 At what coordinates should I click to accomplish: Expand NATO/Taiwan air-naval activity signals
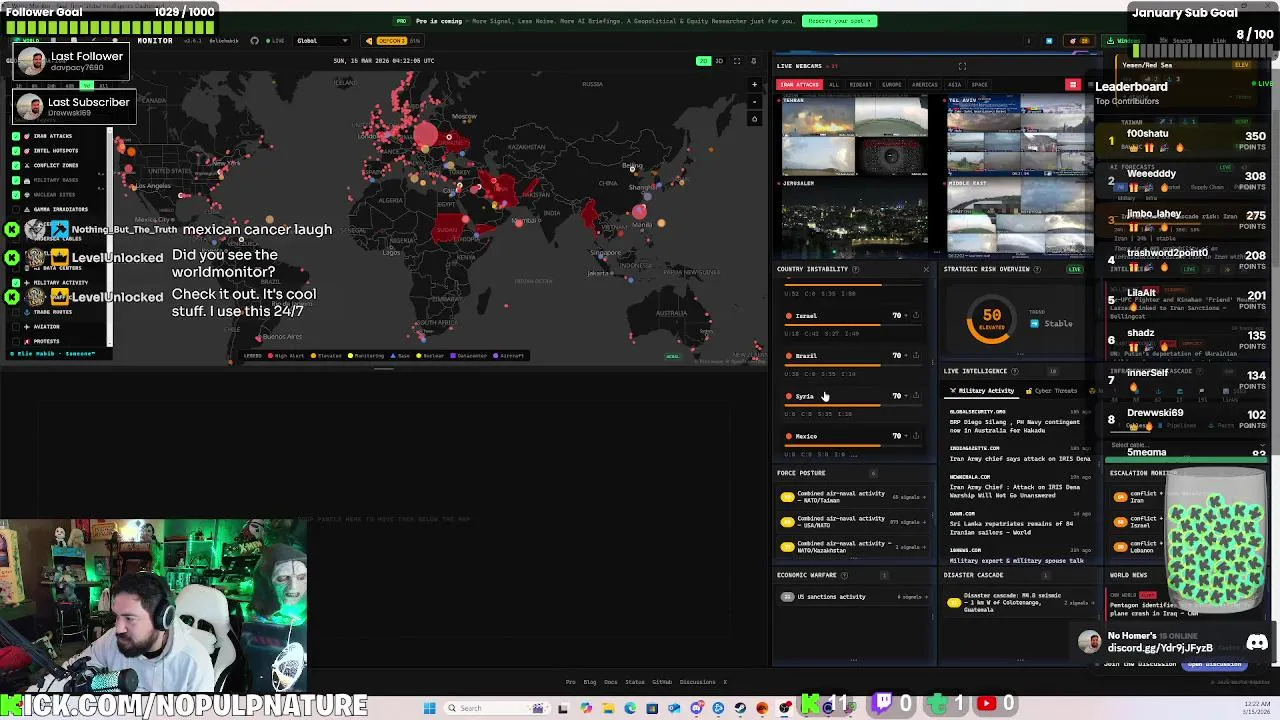coord(853,497)
